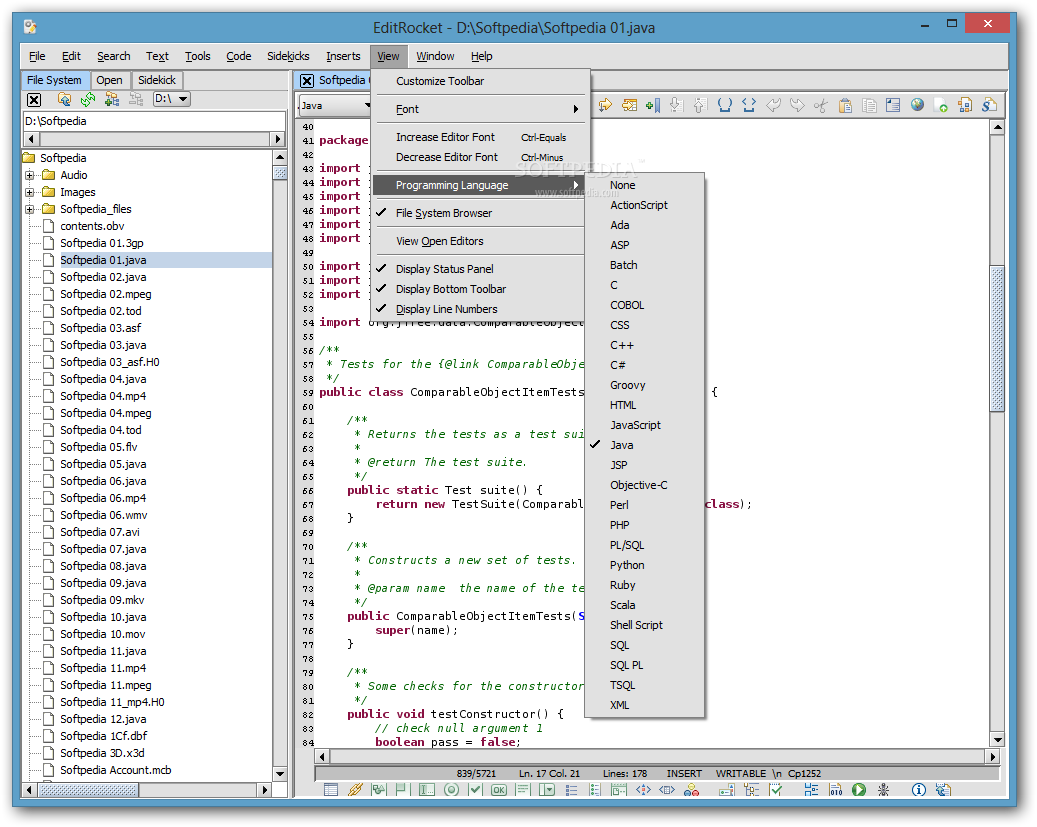Select Softpedia 01.java in file tree
The height and width of the screenshot is (827, 1037).
pos(103,260)
